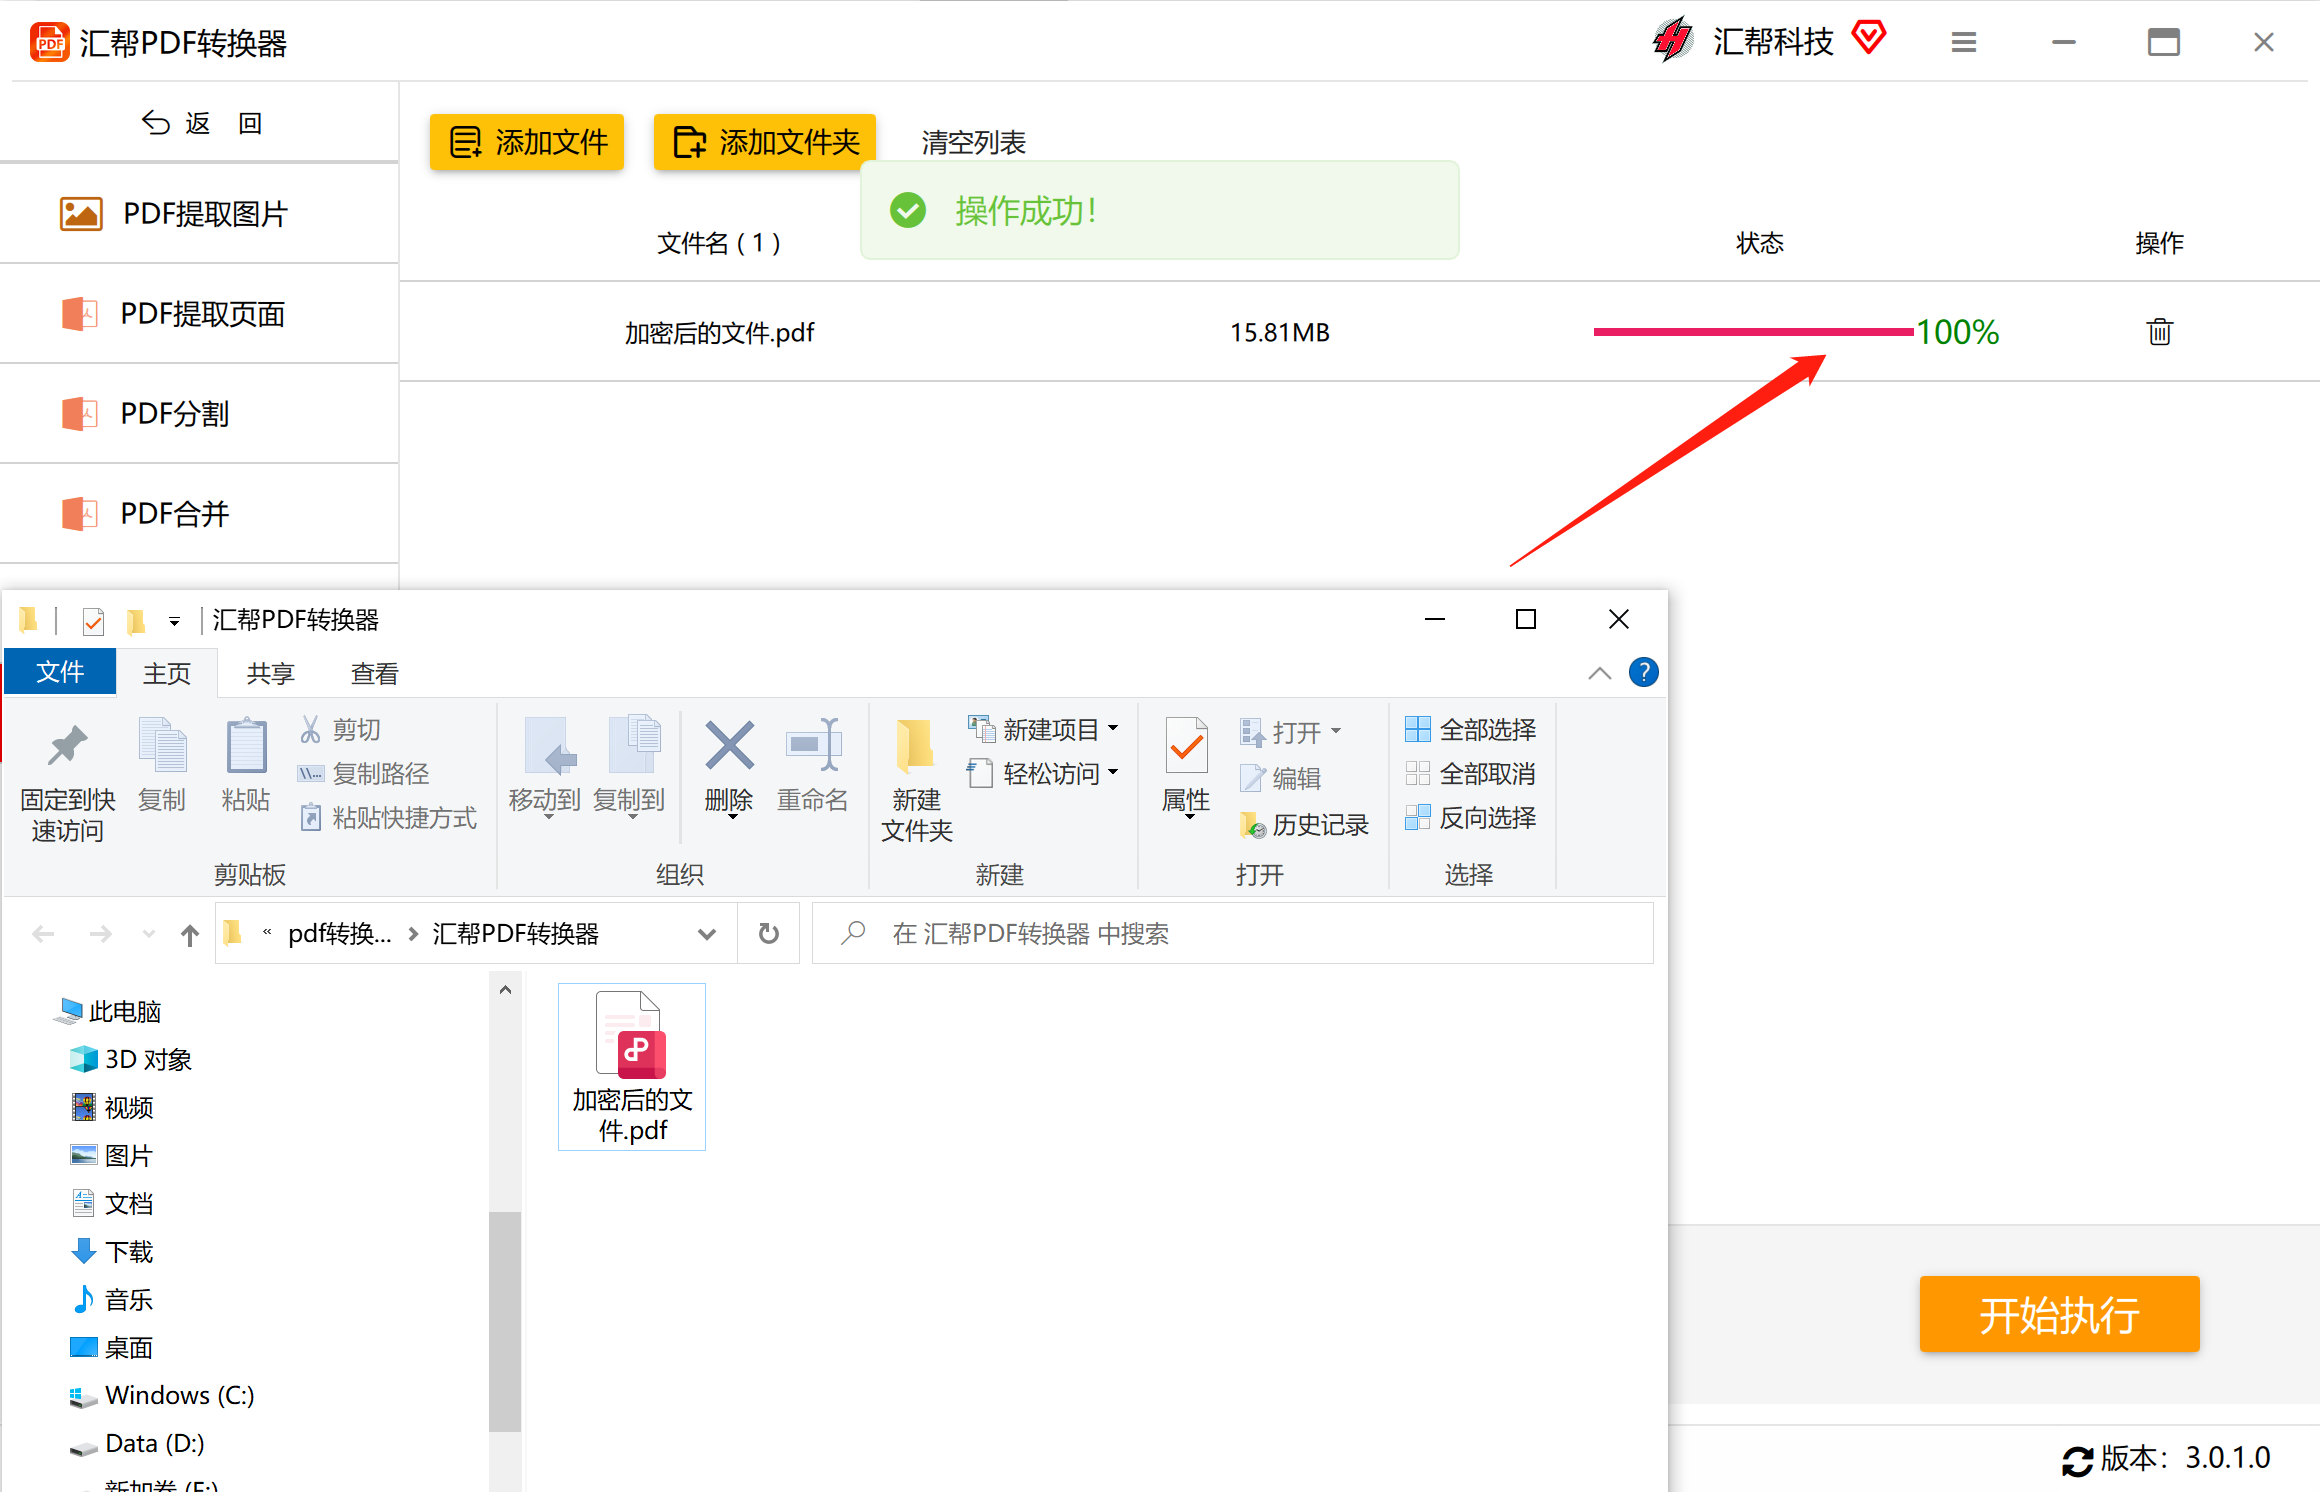Select 下载 in navigation tree

112,1252
